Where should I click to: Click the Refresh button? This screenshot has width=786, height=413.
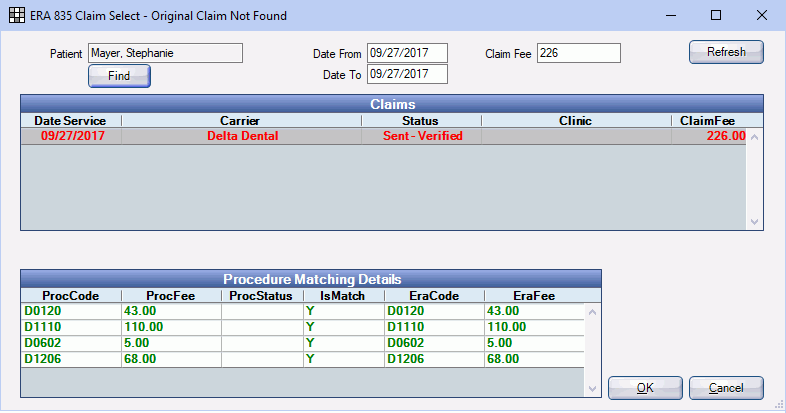(x=726, y=52)
